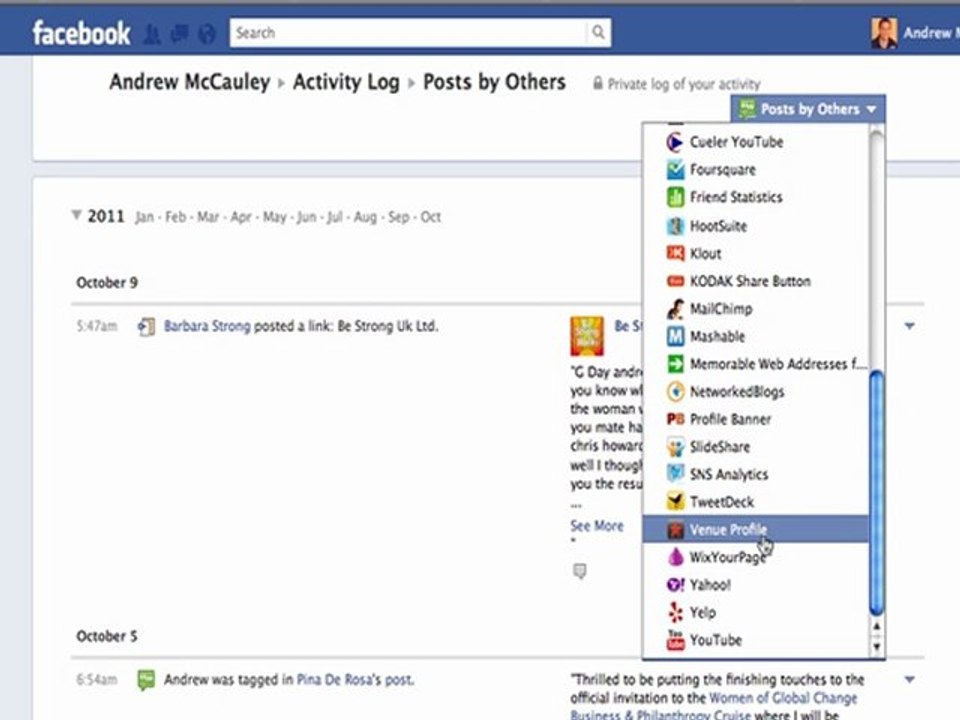The width and height of the screenshot is (960, 720).
Task: Open options arrow for Barbara Strong post
Action: [x=910, y=326]
